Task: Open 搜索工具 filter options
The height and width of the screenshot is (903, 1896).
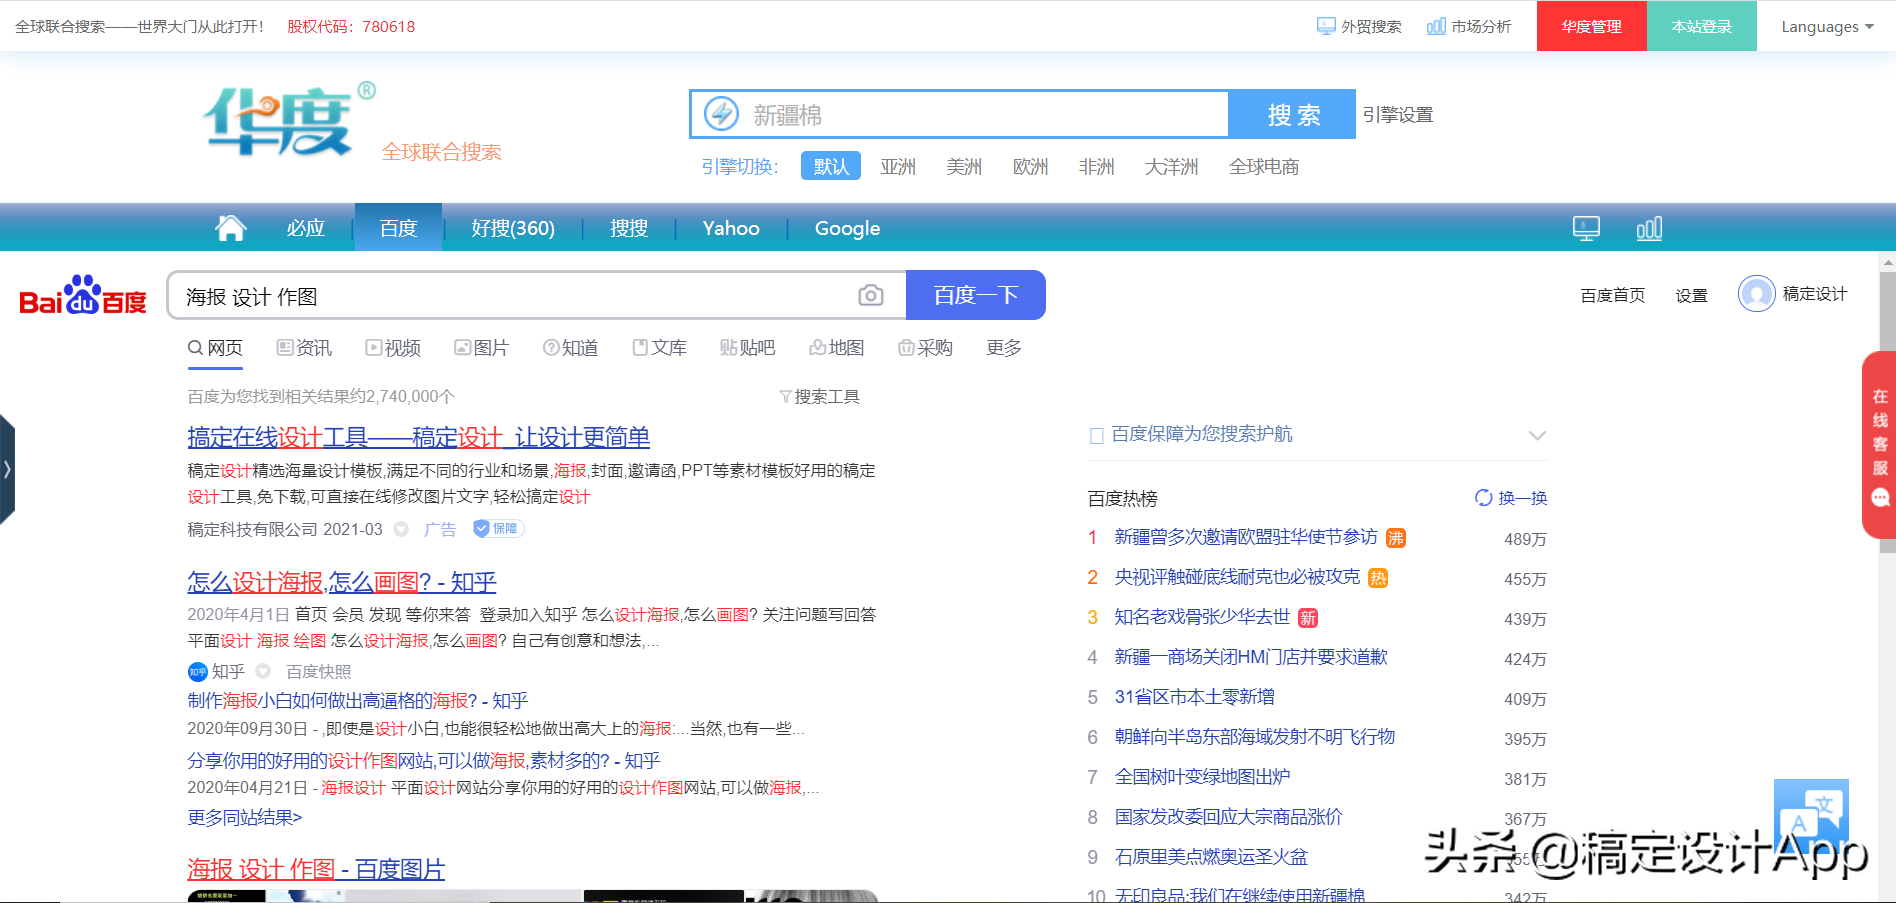Action: (x=819, y=397)
